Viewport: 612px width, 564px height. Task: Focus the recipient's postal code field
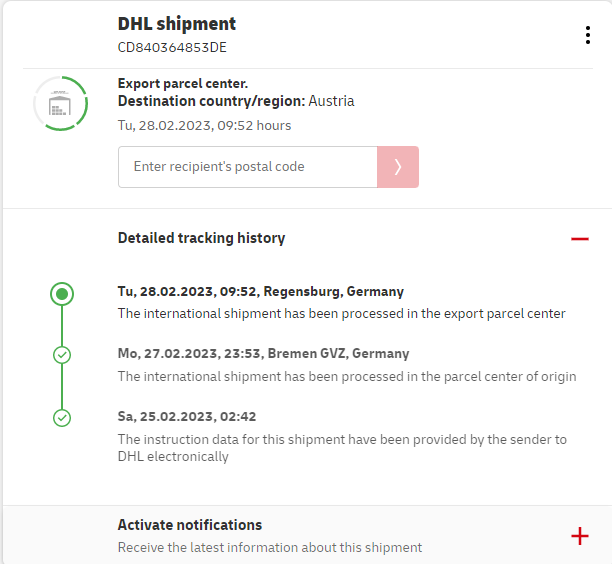(x=247, y=167)
